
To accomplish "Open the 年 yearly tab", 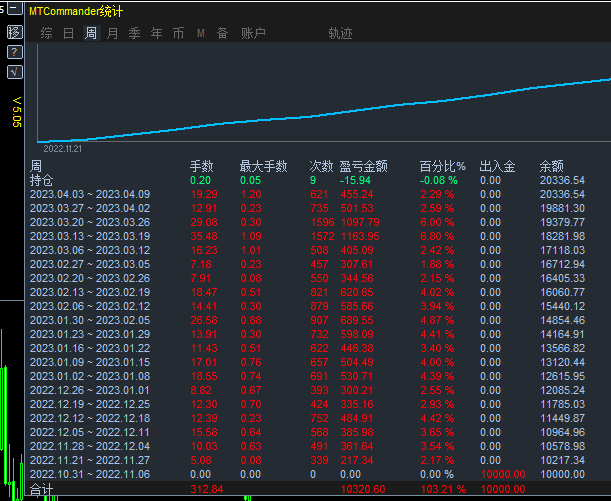I will click(157, 33).
